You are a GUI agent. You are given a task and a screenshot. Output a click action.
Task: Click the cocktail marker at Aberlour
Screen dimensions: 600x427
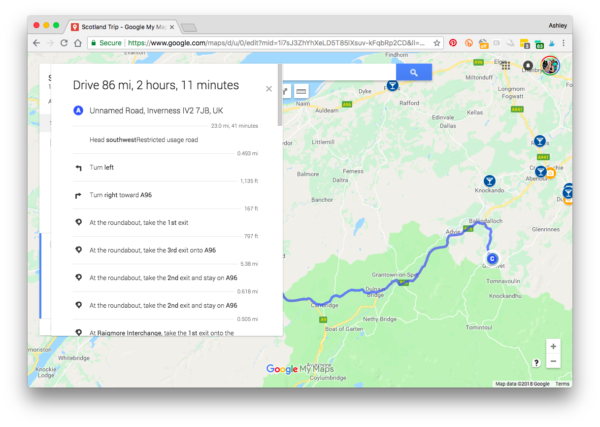point(540,171)
